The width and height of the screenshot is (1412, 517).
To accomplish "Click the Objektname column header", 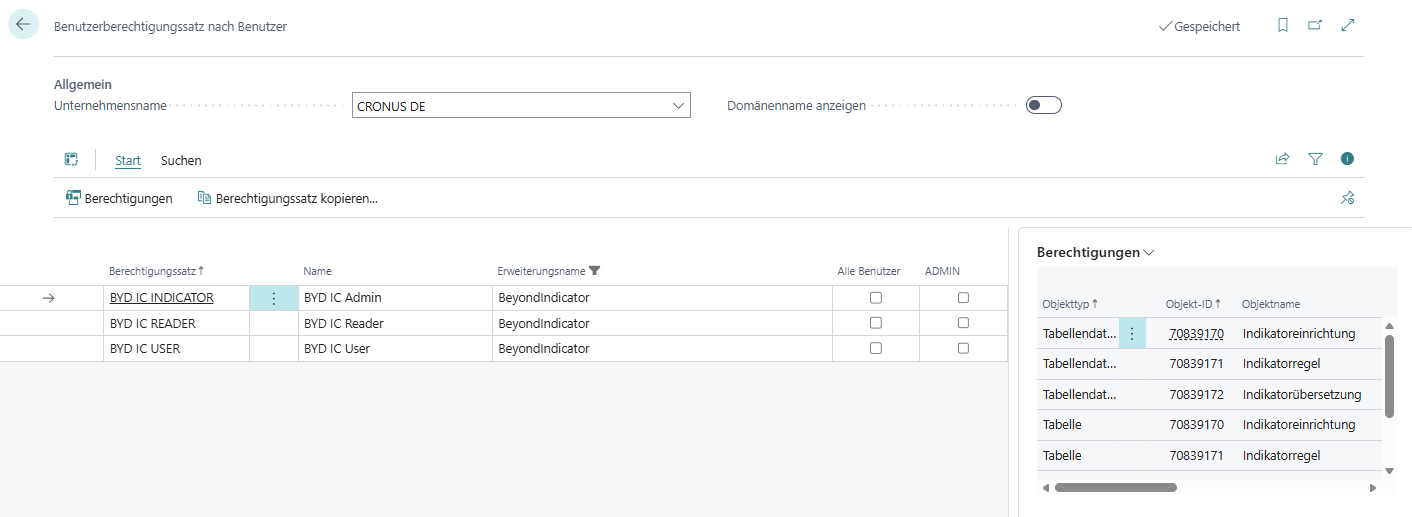I will tap(1271, 304).
